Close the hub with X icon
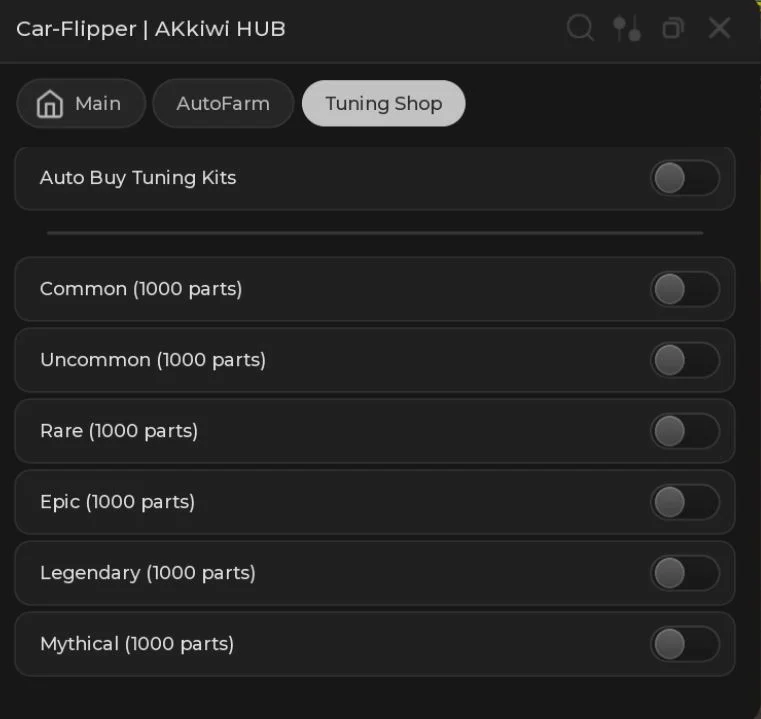 tap(719, 28)
